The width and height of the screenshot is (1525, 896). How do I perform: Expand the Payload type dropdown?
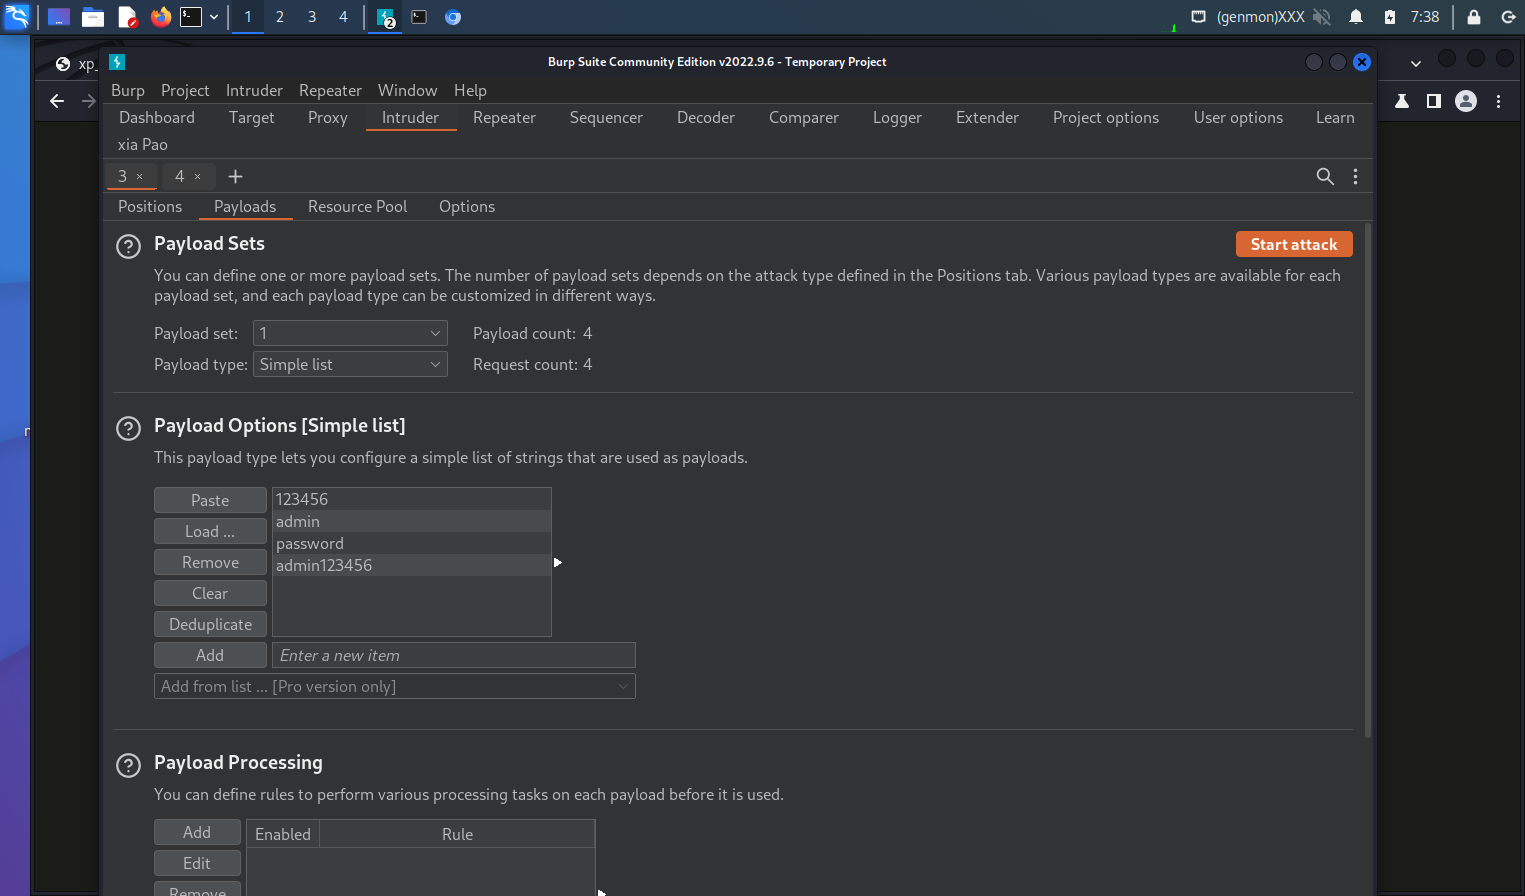[x=350, y=364]
